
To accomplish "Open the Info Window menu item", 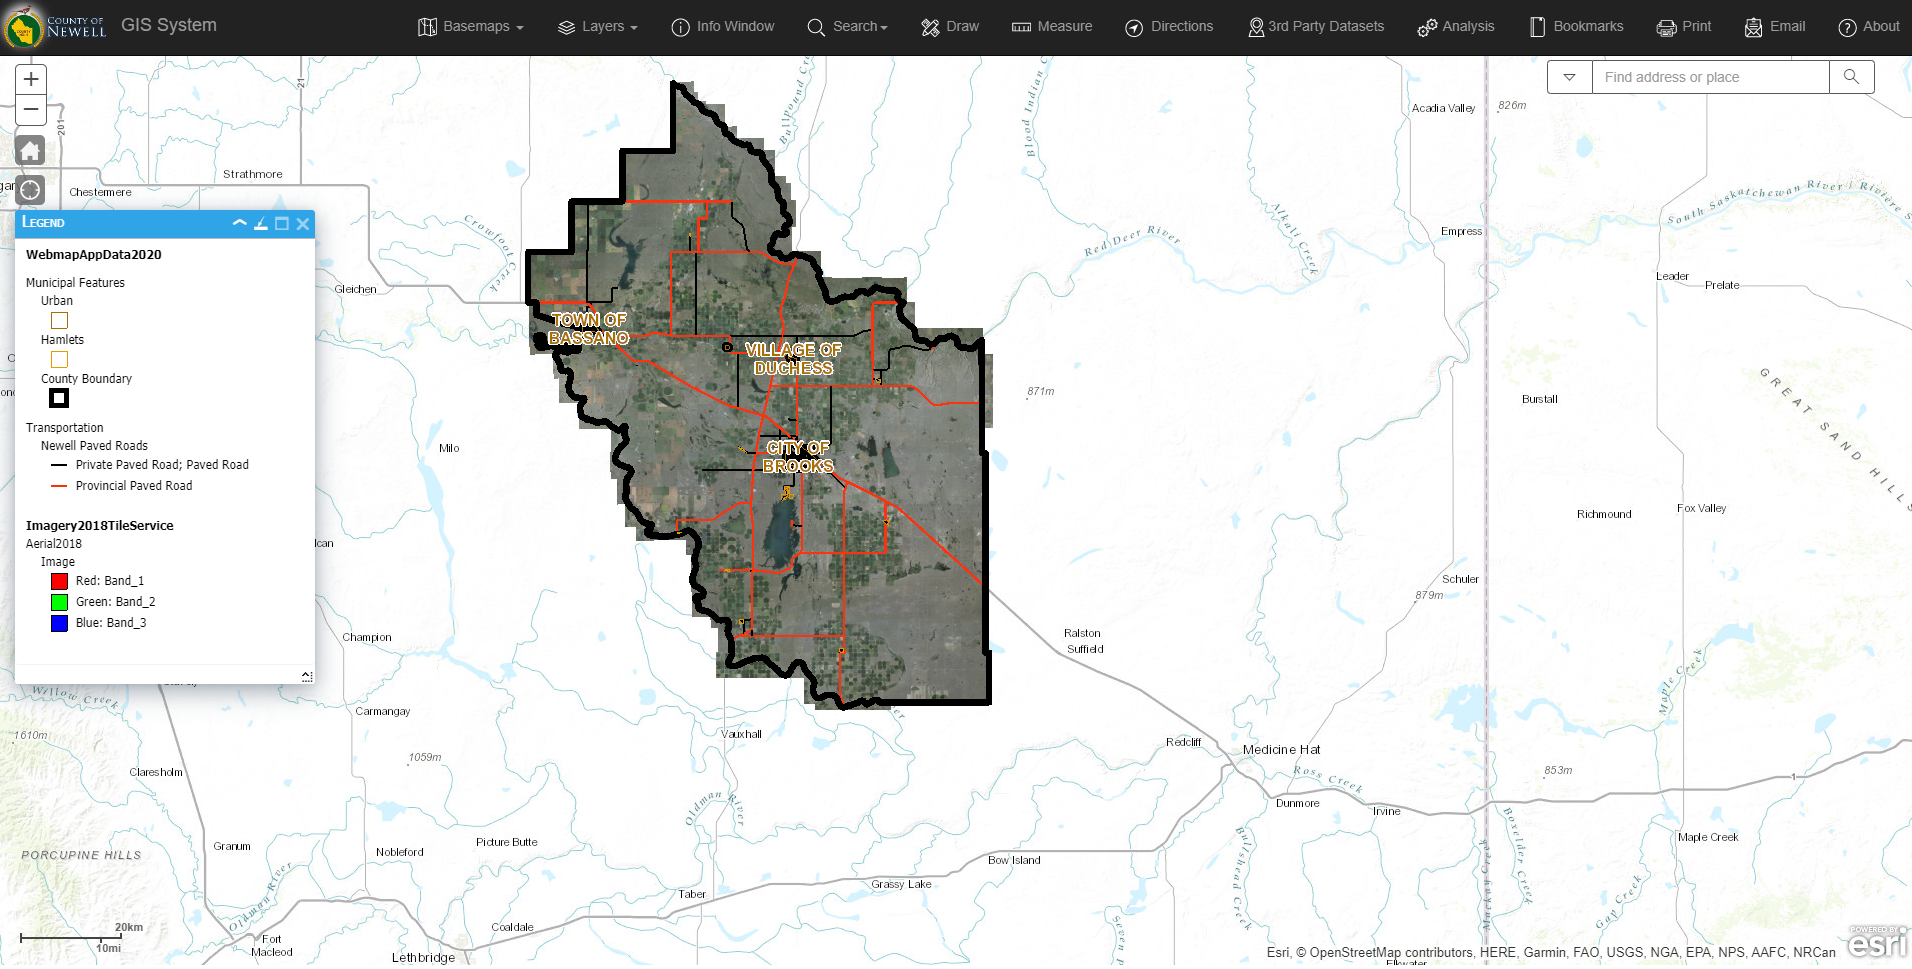I will coord(722,27).
